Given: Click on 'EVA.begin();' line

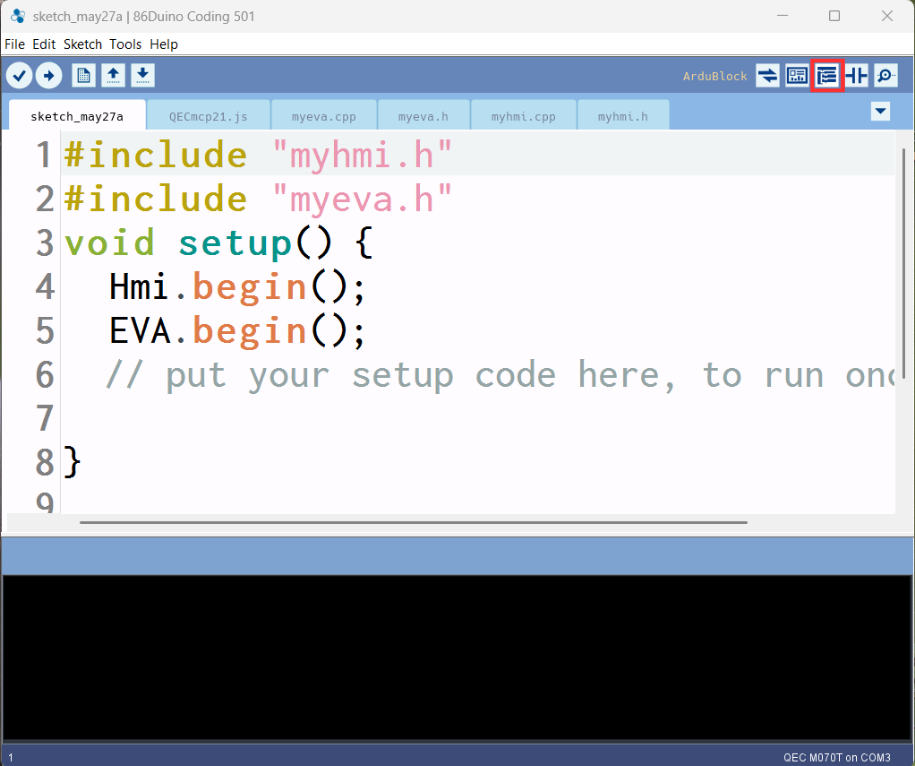Looking at the screenshot, I should pyautogui.click(x=237, y=331).
